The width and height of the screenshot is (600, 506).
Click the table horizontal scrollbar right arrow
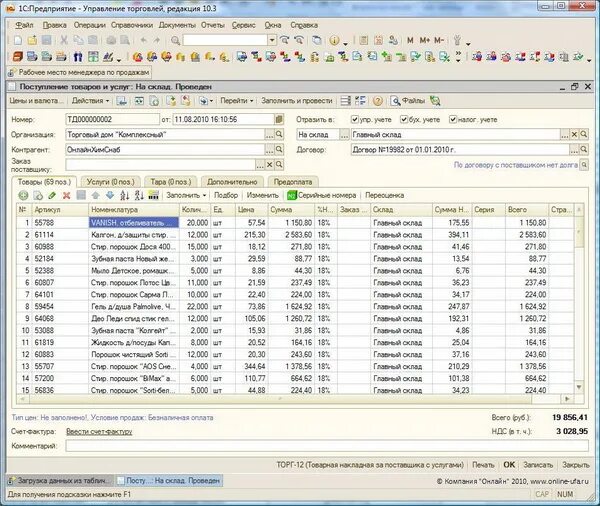click(x=567, y=399)
